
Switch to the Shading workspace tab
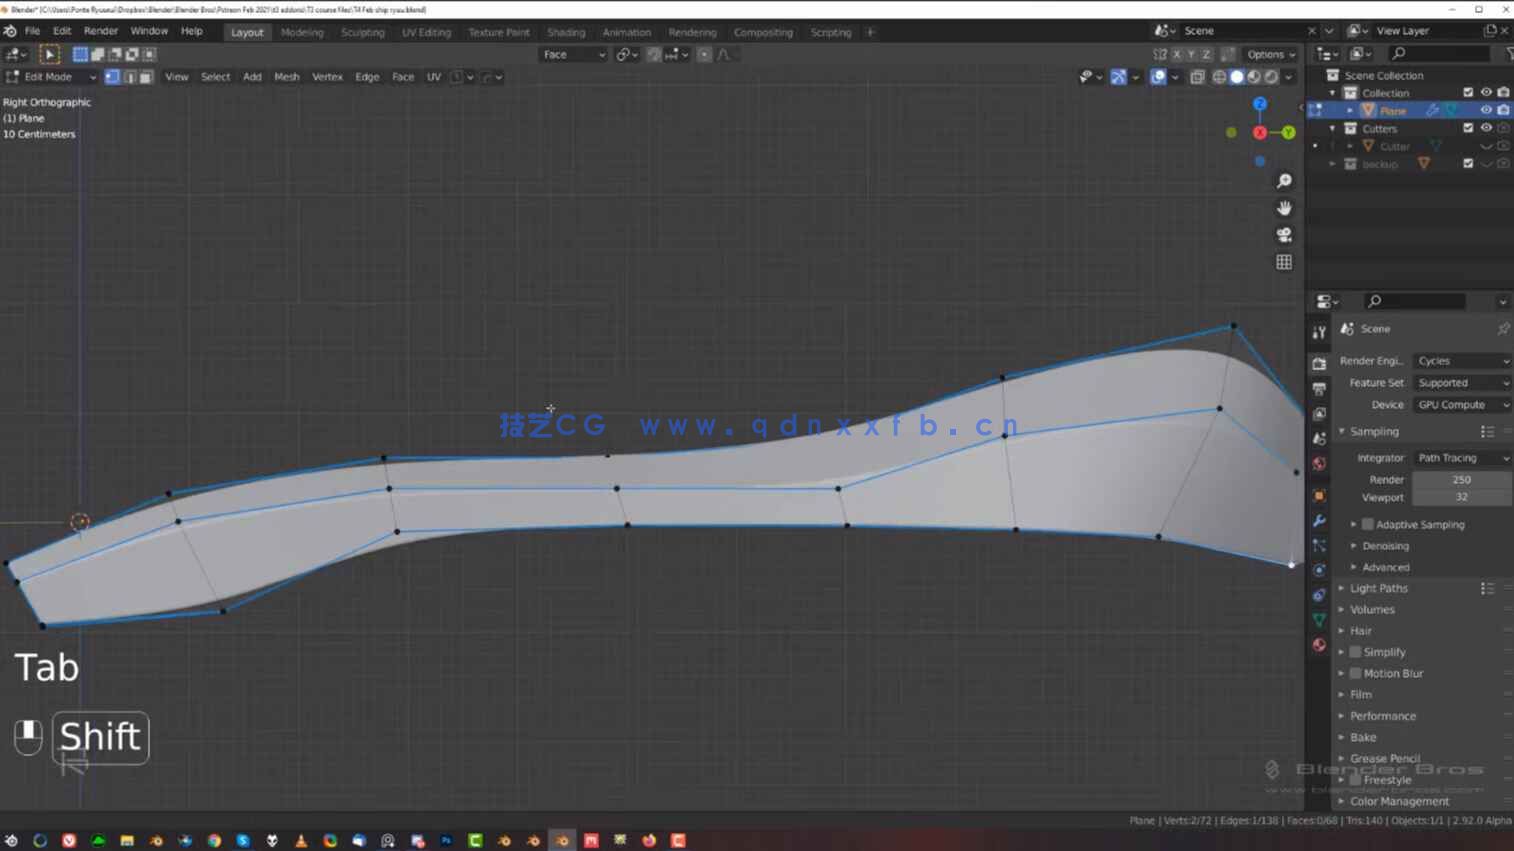pyautogui.click(x=566, y=31)
